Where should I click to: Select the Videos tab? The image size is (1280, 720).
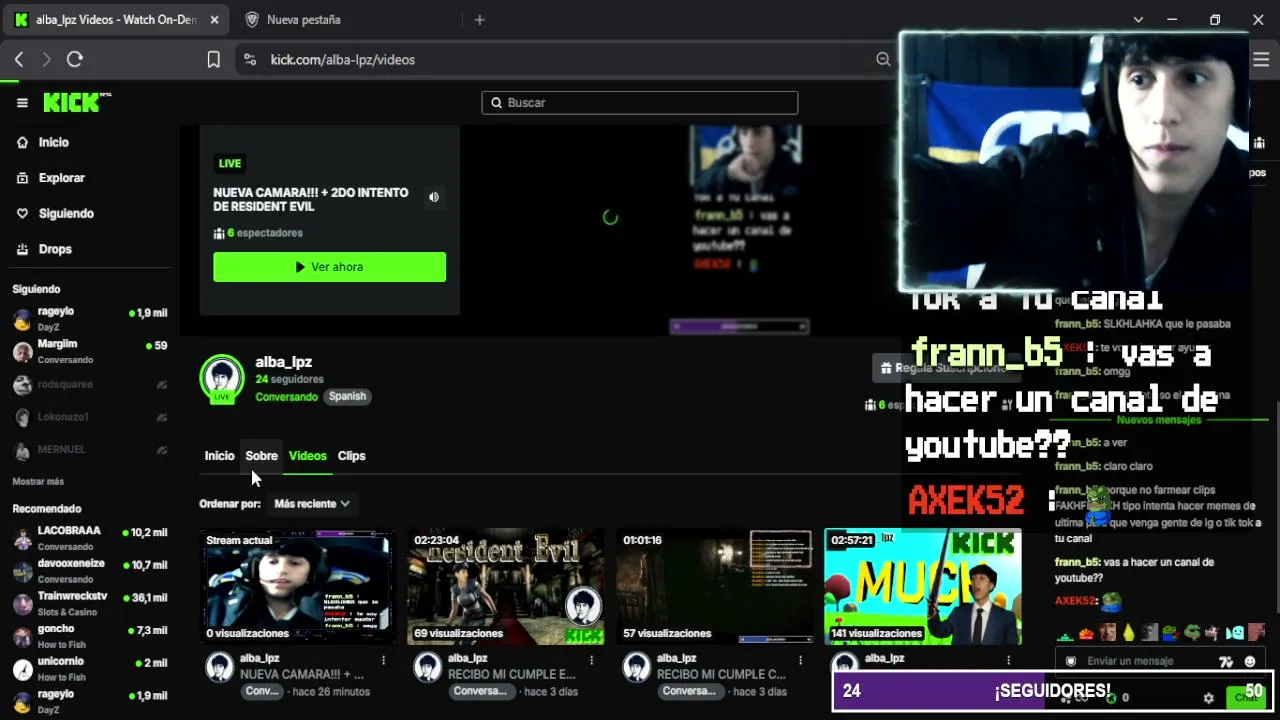[x=307, y=456]
